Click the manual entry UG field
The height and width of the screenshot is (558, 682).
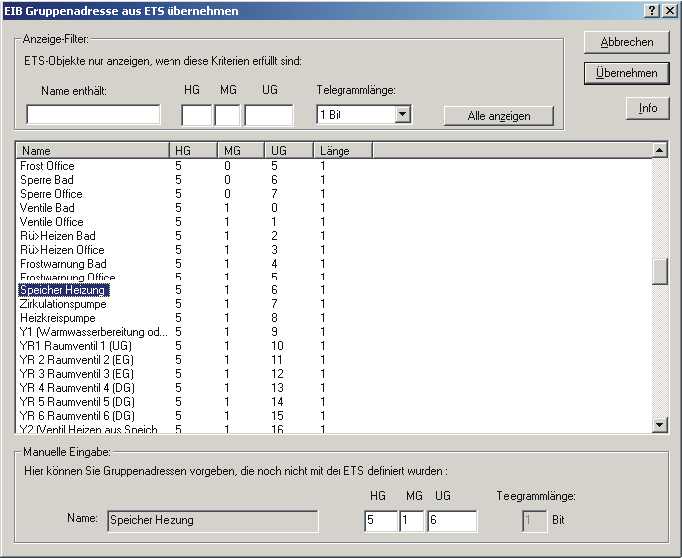[x=452, y=520]
